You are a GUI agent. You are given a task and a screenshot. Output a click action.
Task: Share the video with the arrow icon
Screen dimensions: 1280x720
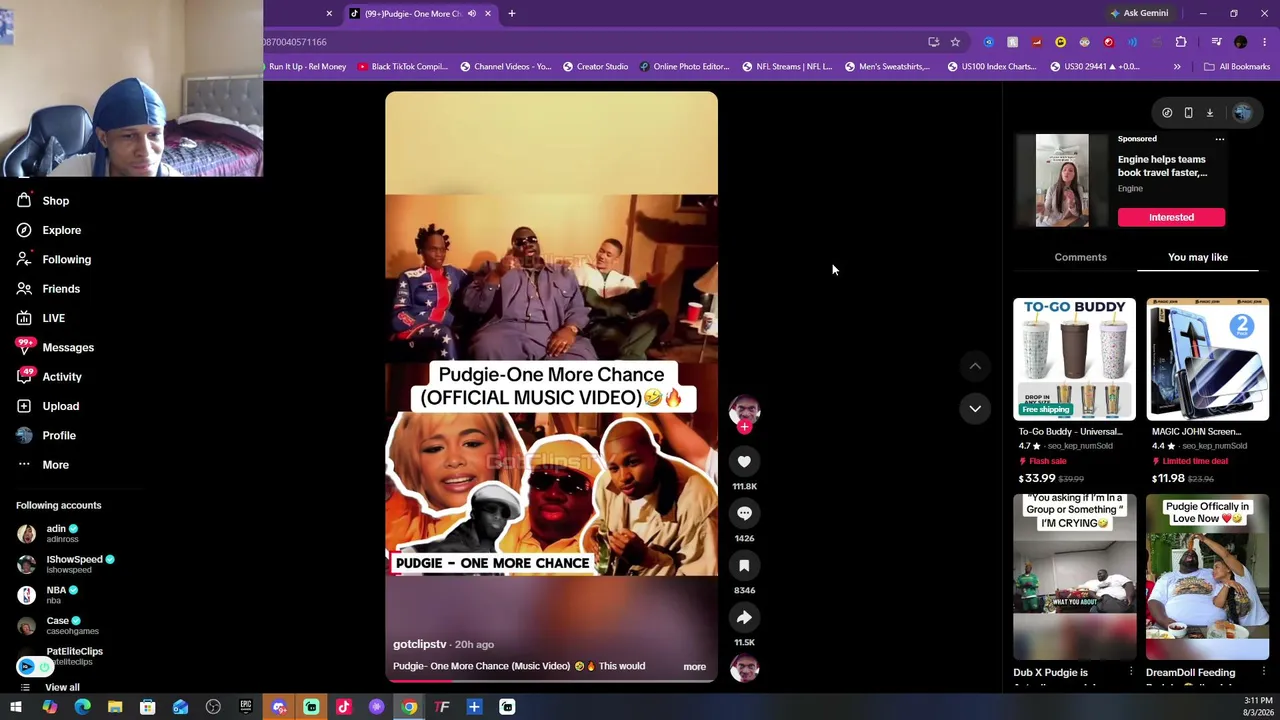(x=744, y=617)
